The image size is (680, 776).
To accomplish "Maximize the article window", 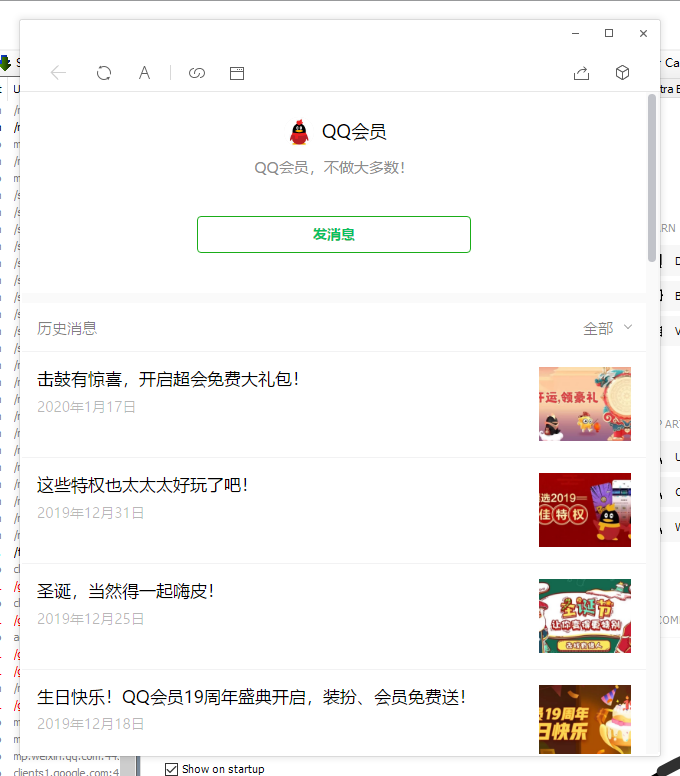I will click(x=609, y=33).
